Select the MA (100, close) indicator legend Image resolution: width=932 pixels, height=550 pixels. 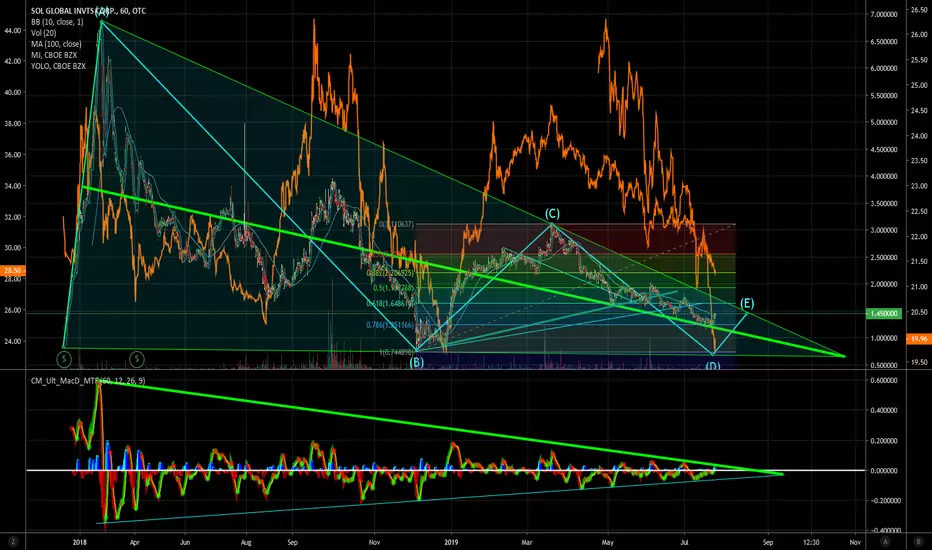[56, 44]
